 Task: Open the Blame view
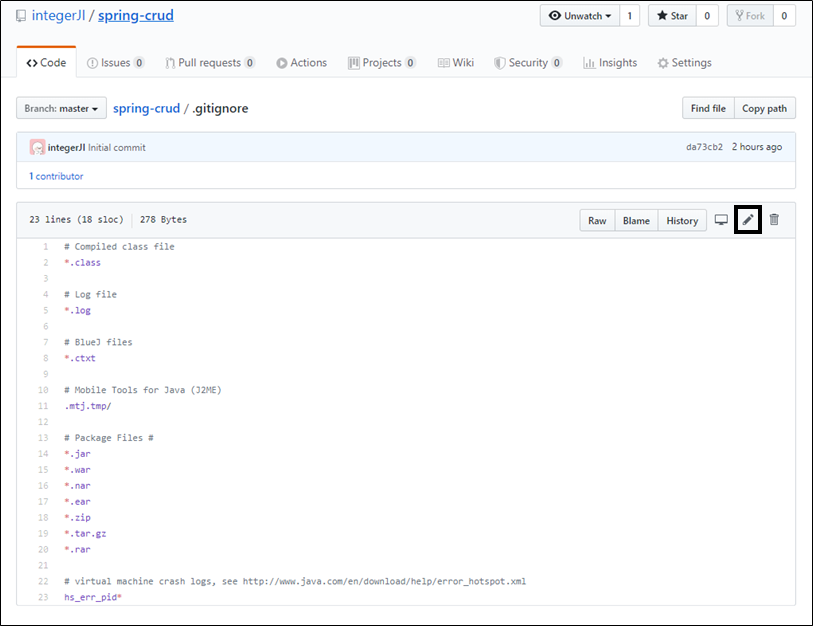(x=636, y=220)
